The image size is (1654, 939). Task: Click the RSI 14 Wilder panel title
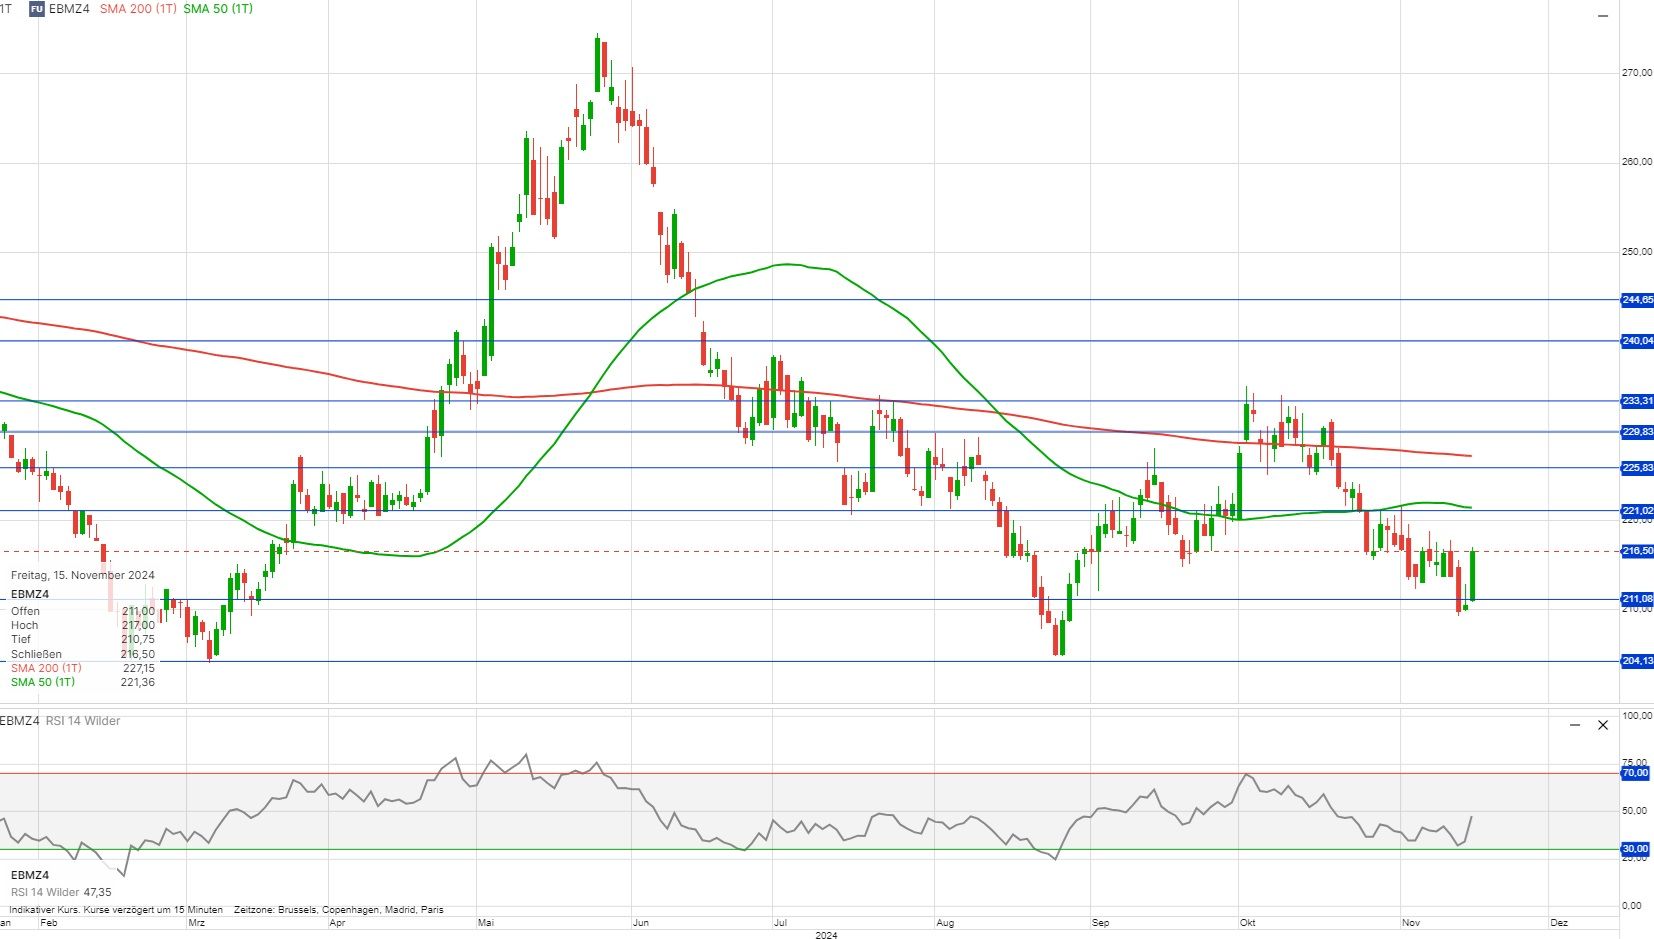(82, 721)
